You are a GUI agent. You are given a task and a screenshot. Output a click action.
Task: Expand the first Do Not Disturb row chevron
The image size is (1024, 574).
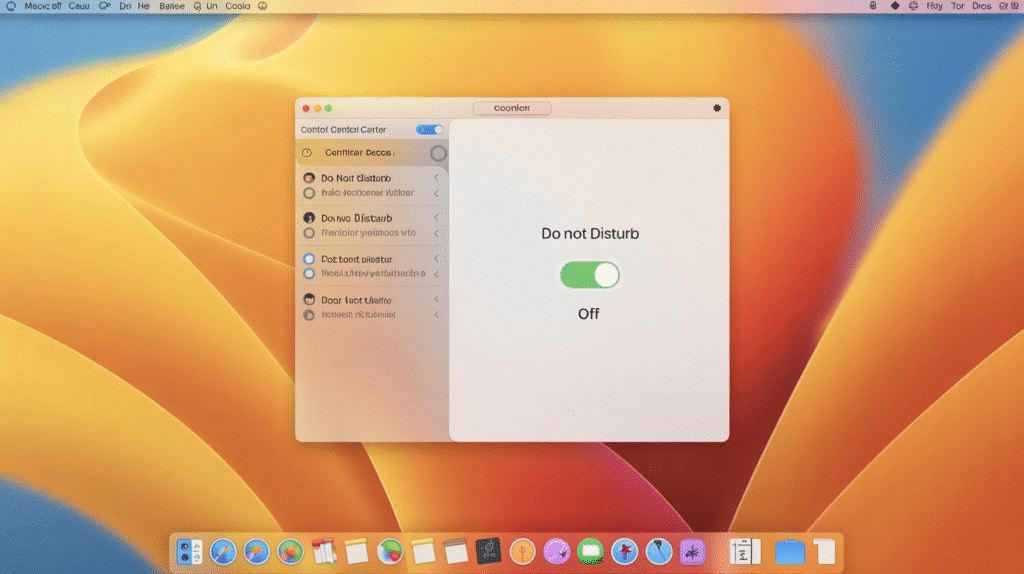436,178
